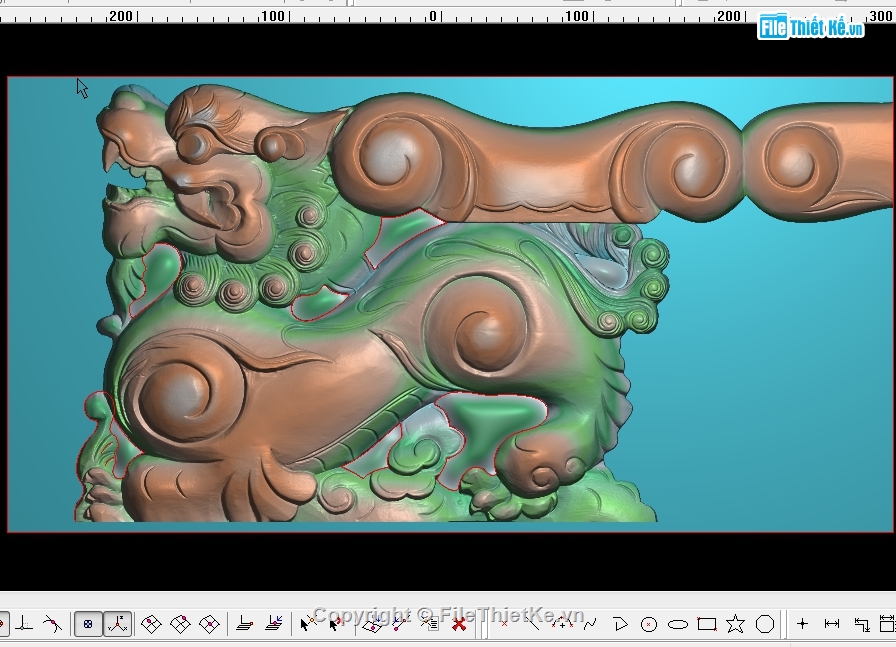Click the stepped double-arrow offset icon
Viewport: 896px width, 647px height.
point(861,624)
